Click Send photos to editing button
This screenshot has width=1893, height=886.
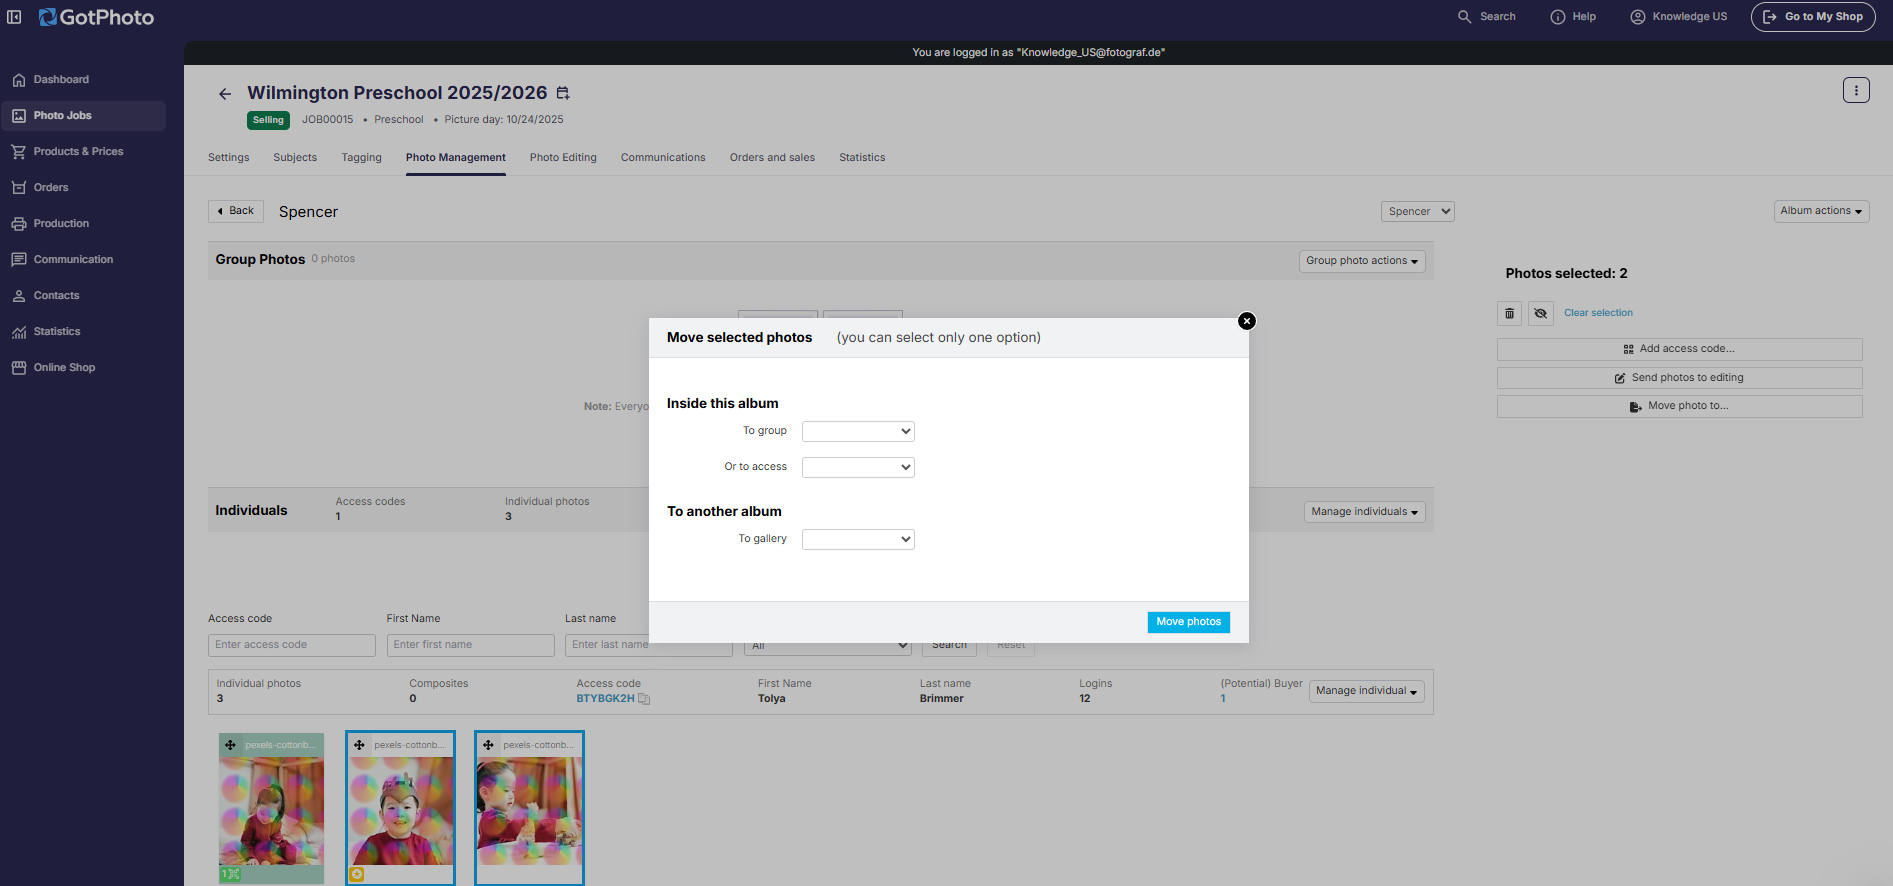[1679, 378]
